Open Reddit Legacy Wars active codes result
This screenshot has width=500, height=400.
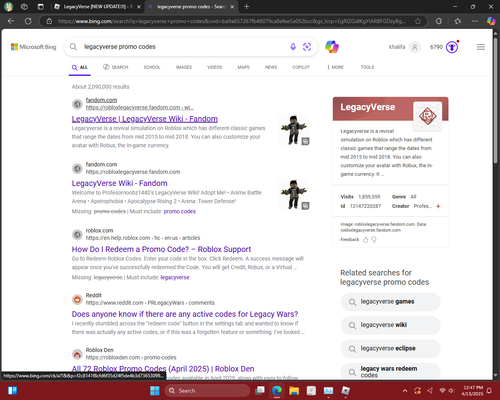(185, 314)
